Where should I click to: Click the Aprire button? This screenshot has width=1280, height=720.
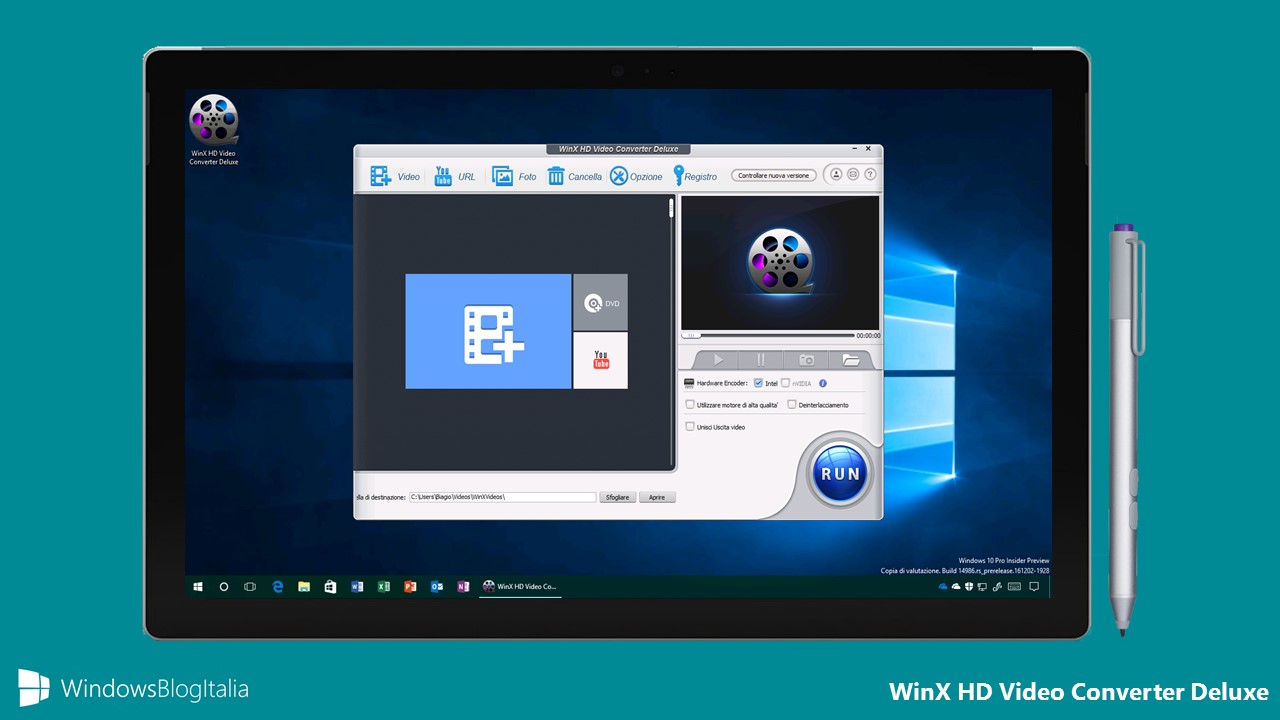(657, 497)
